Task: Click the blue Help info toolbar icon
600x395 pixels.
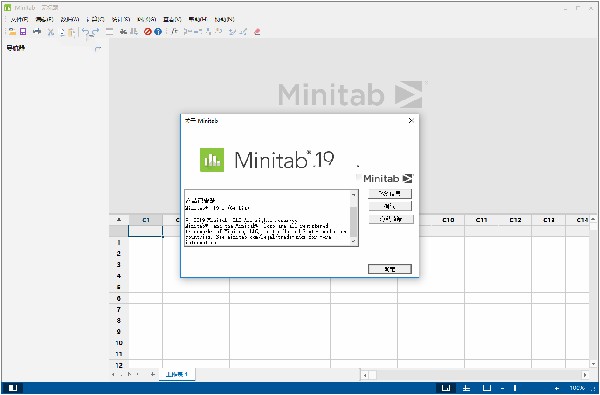Action: coord(158,32)
